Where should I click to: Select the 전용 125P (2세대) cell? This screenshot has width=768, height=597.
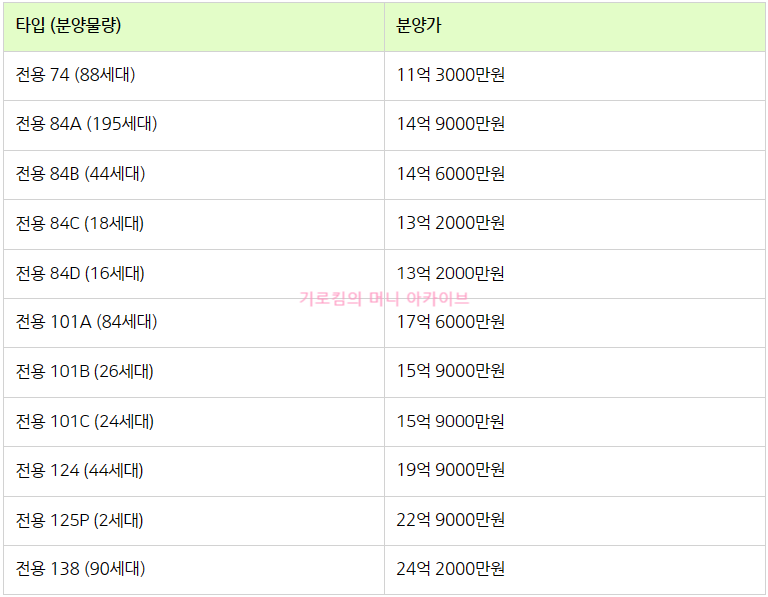pos(194,521)
